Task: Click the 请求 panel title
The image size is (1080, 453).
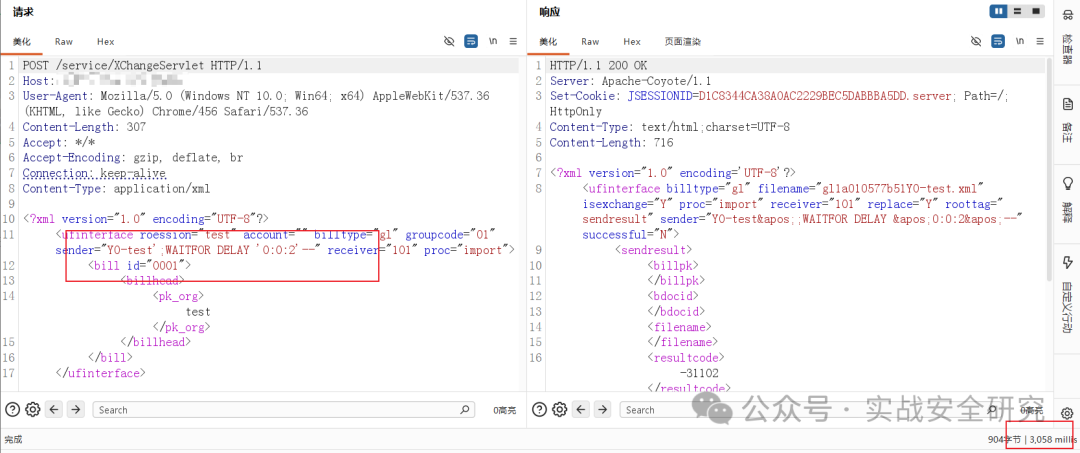Action: pos(23,12)
